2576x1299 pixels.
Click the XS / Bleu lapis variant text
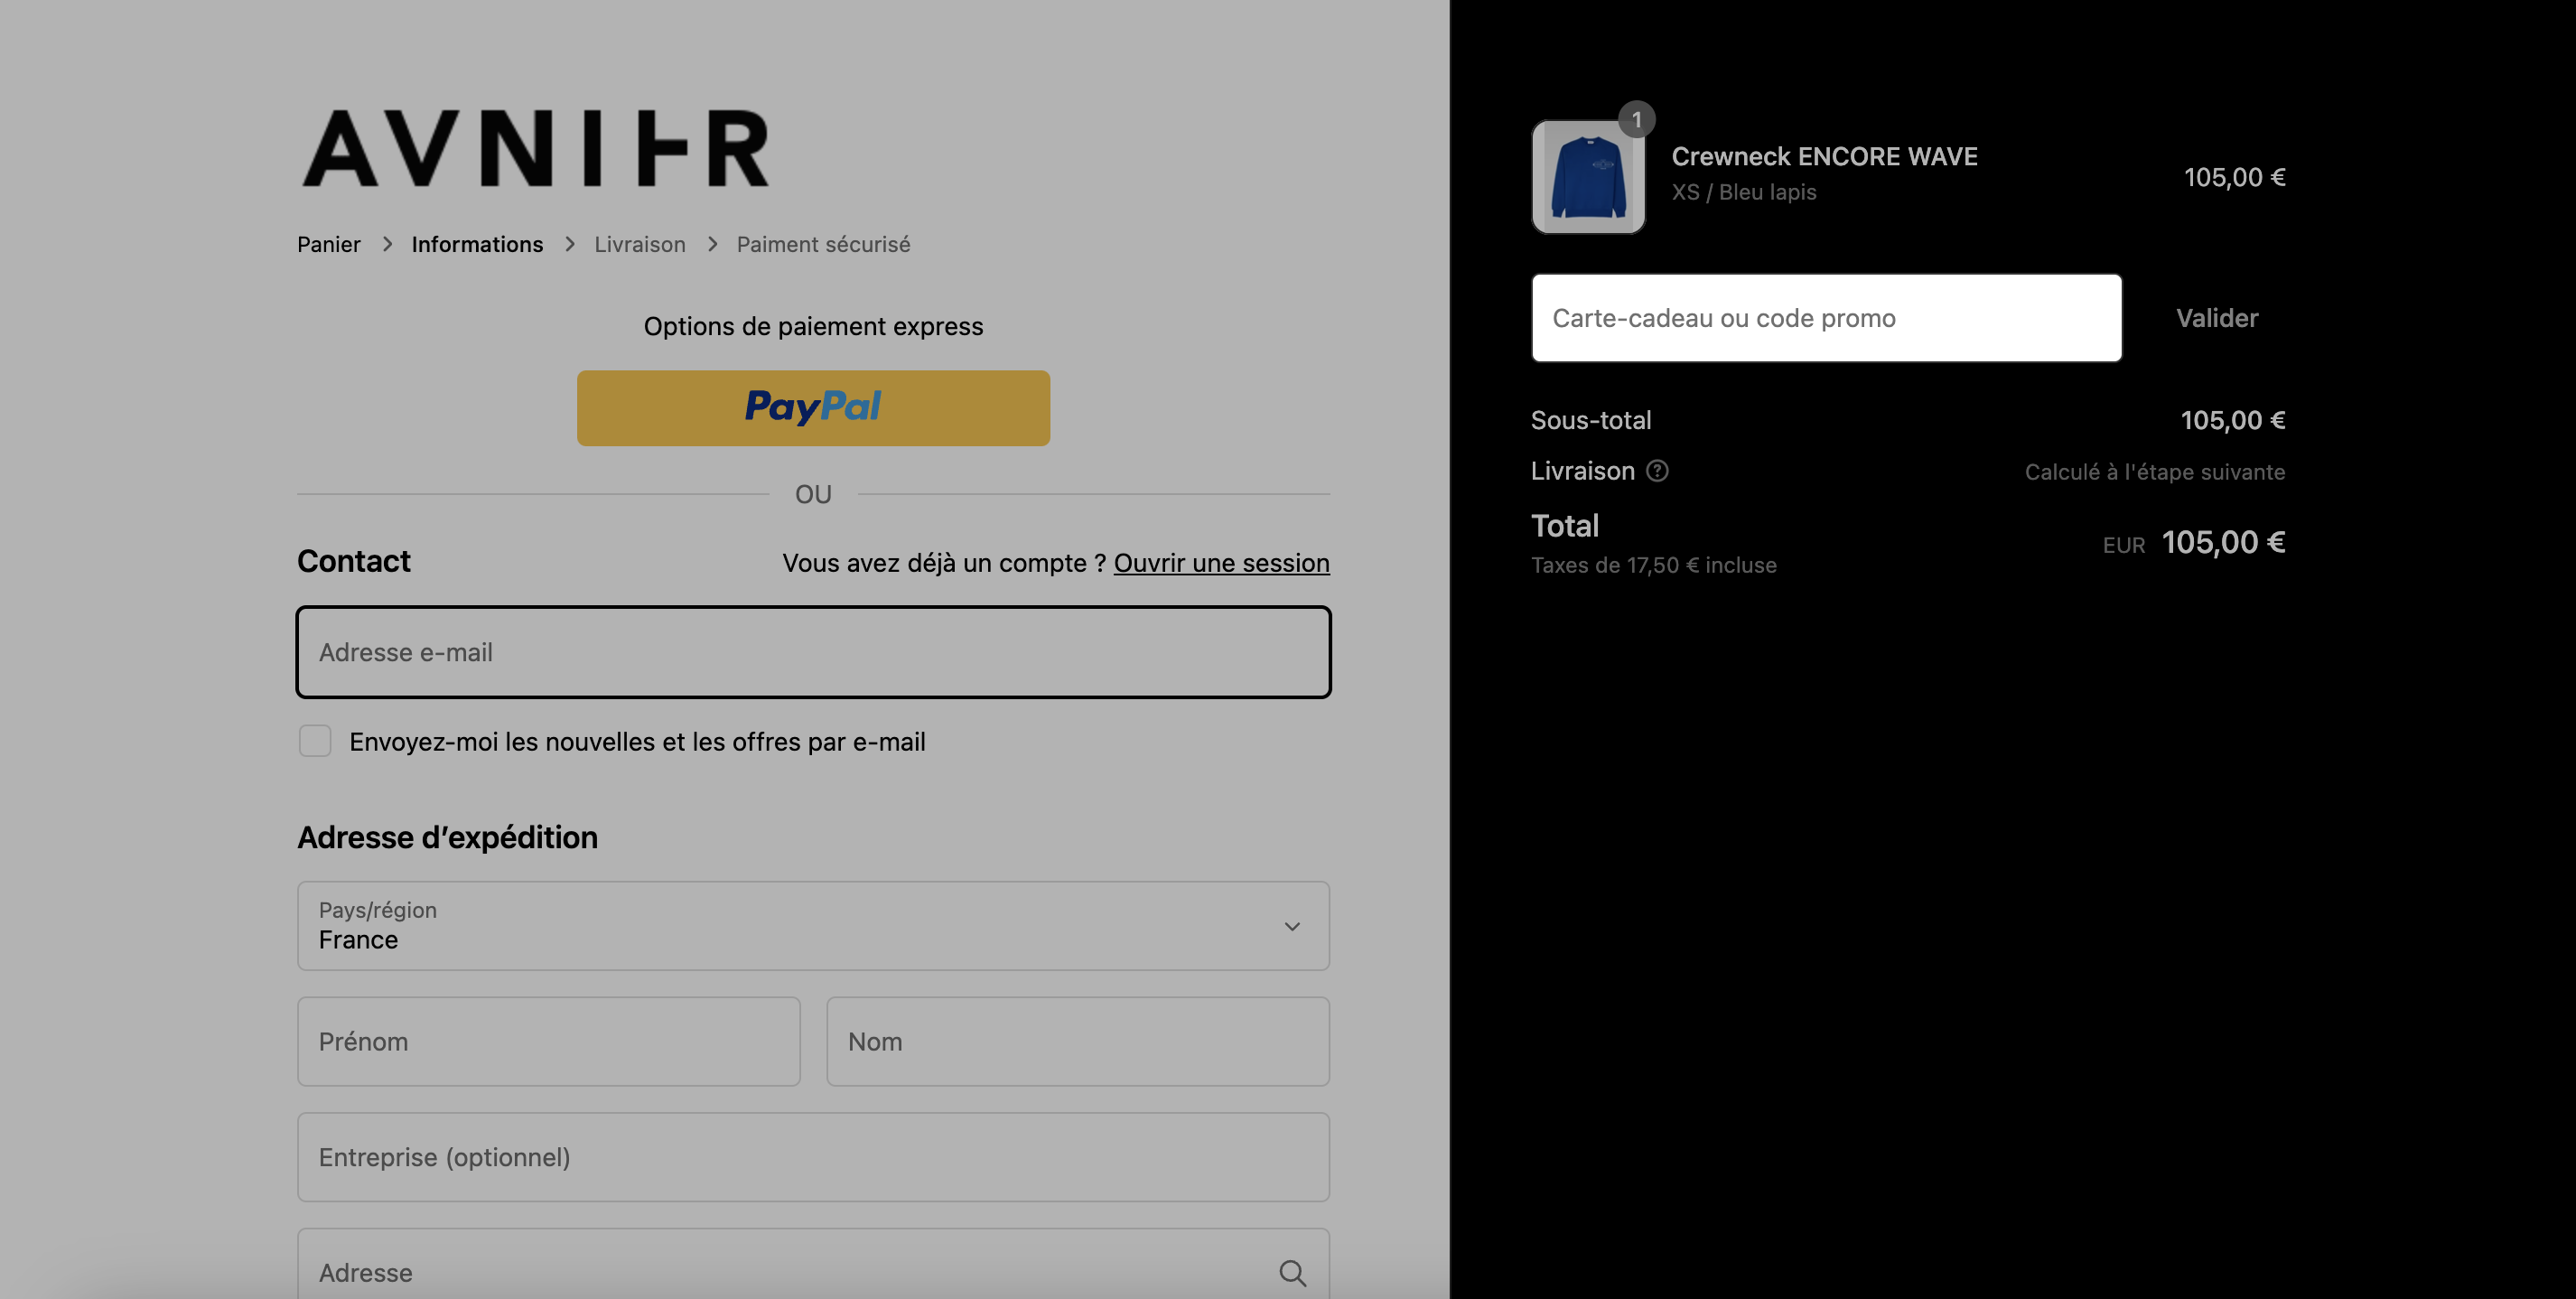[x=1744, y=192]
